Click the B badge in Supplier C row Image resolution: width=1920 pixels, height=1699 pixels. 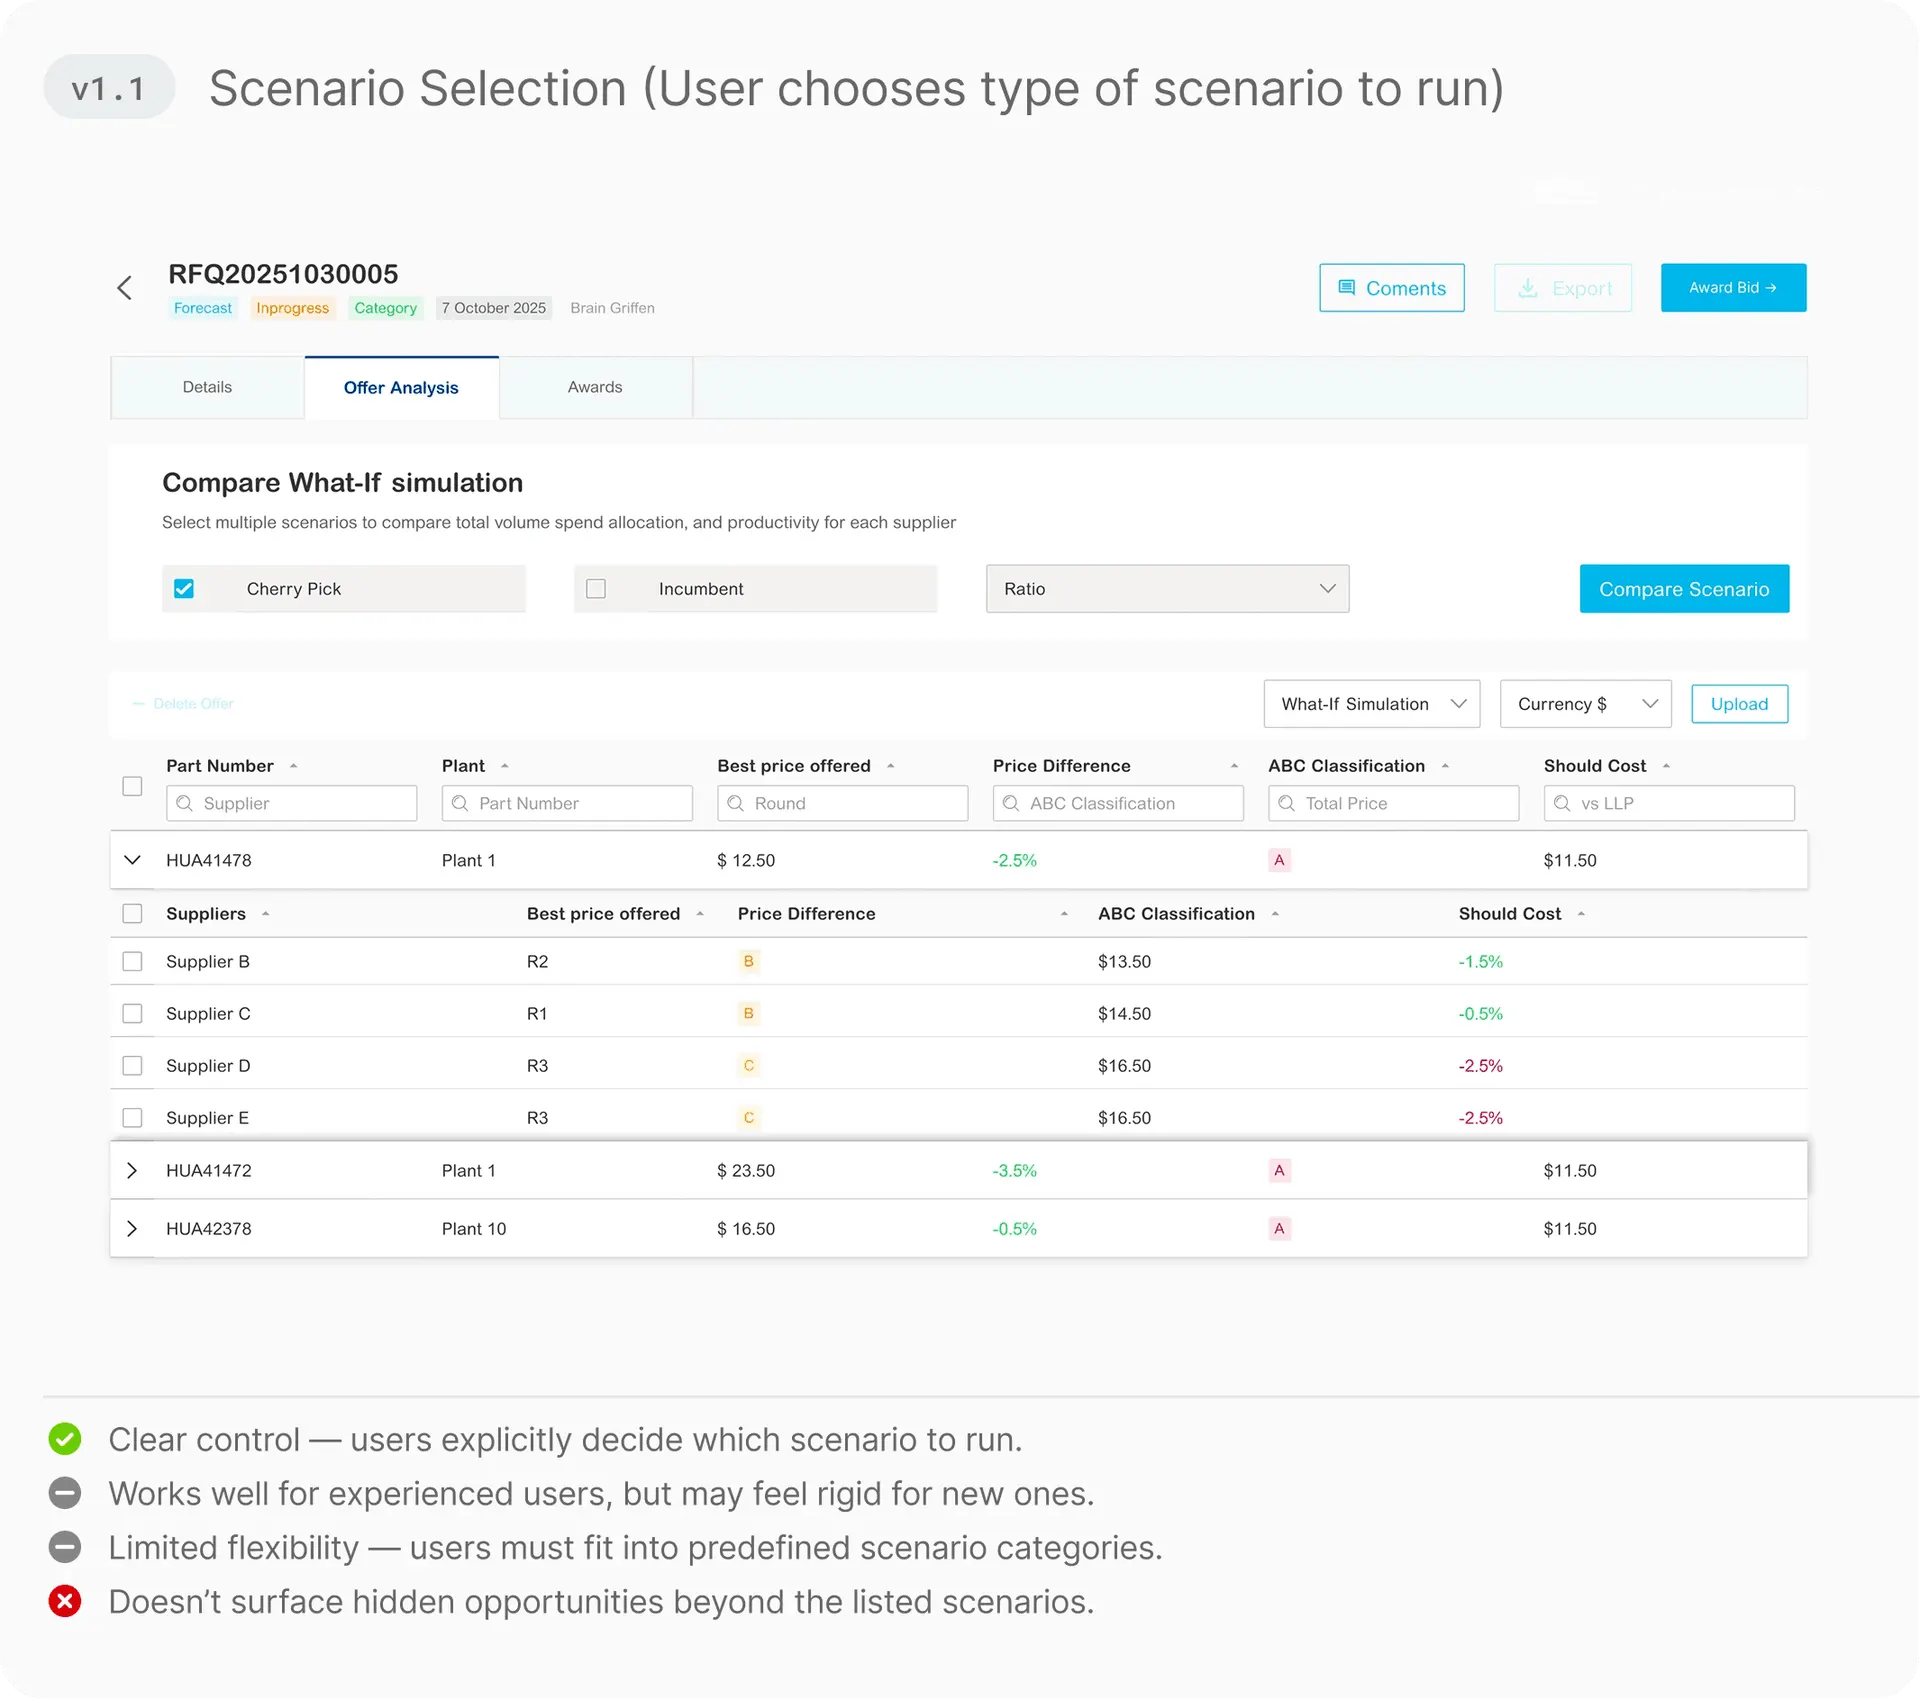pyautogui.click(x=748, y=1014)
